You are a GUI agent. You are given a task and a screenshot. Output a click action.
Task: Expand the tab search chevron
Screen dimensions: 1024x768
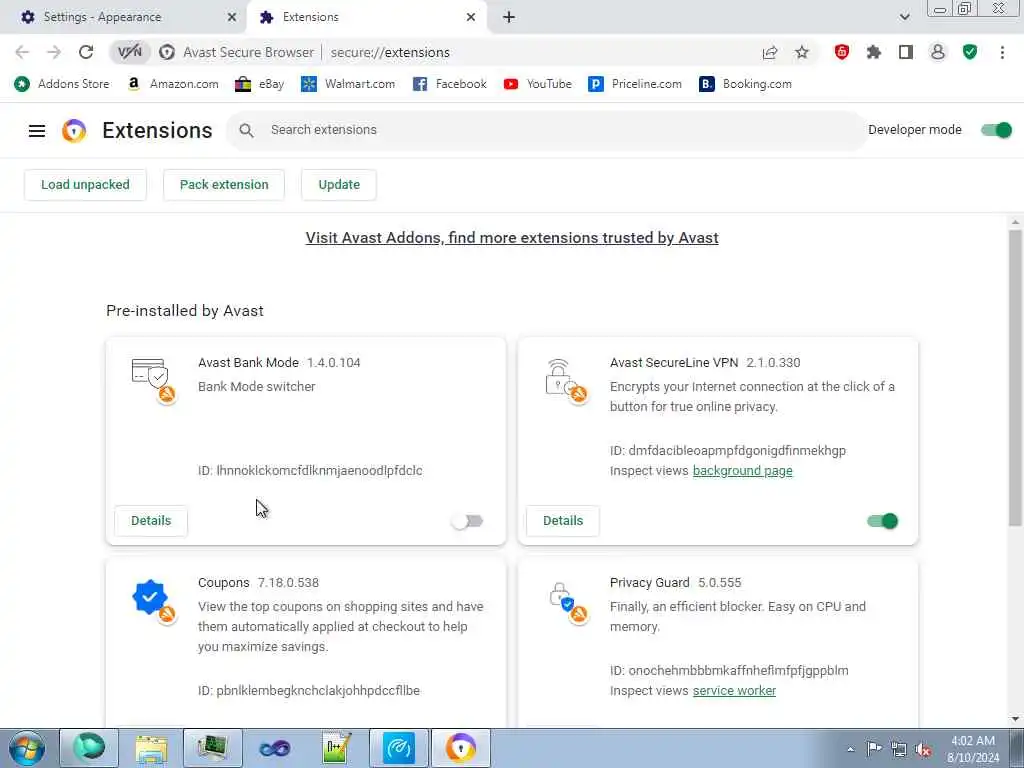pyautogui.click(x=904, y=17)
